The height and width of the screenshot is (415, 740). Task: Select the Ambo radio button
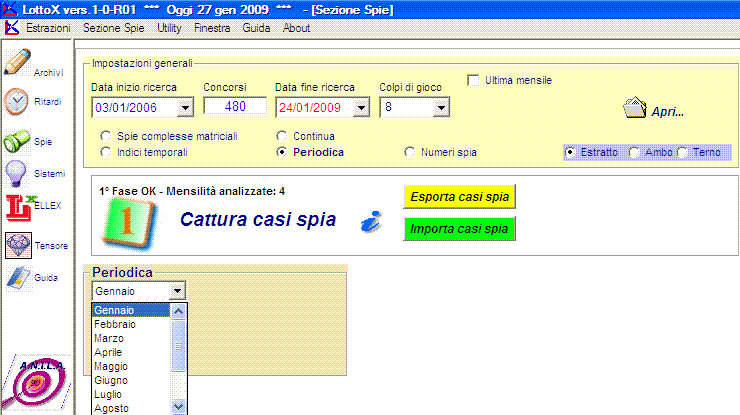click(x=634, y=152)
